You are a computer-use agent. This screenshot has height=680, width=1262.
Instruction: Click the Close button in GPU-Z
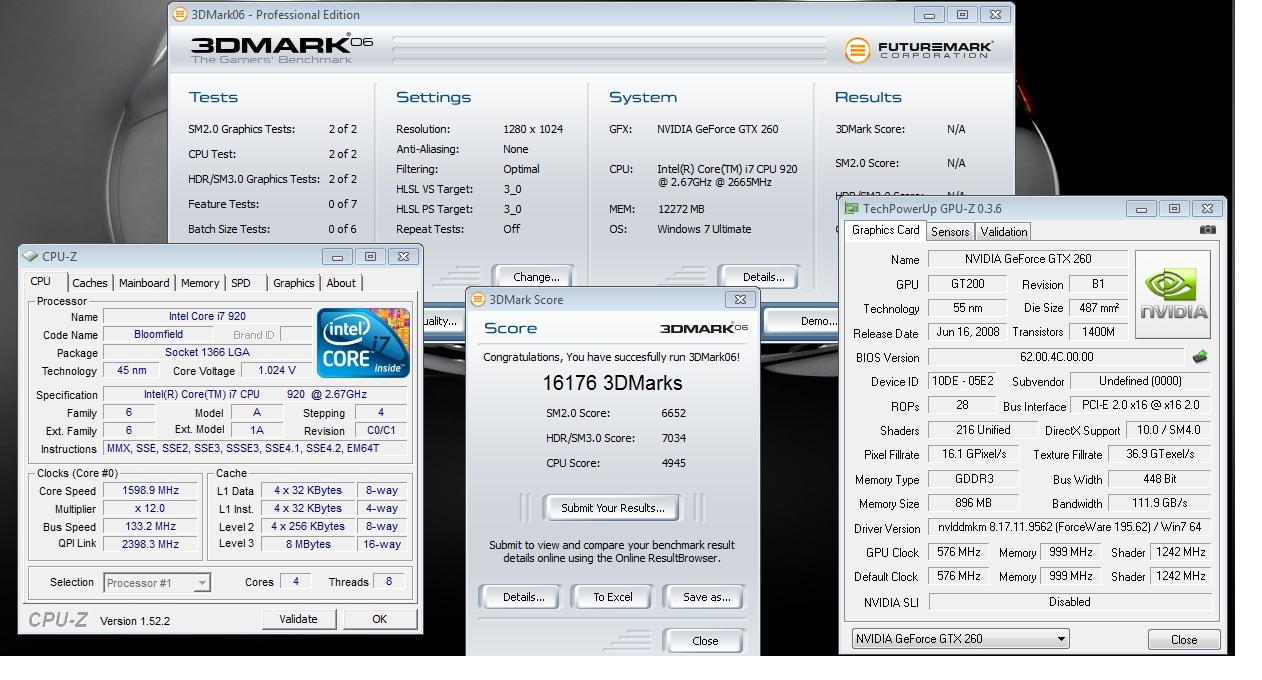coord(1184,639)
